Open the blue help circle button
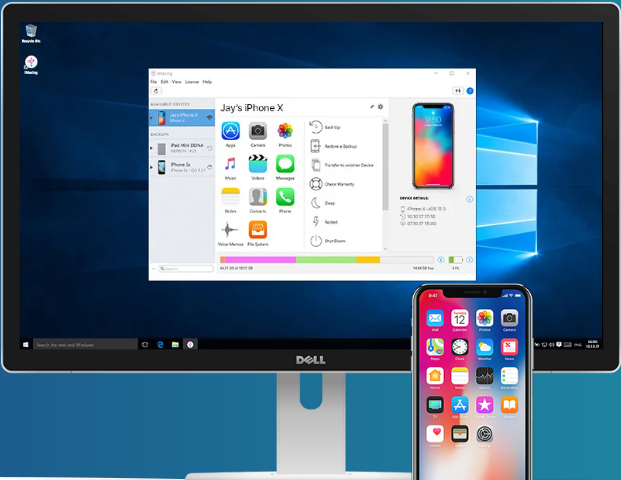 pyautogui.click(x=470, y=91)
